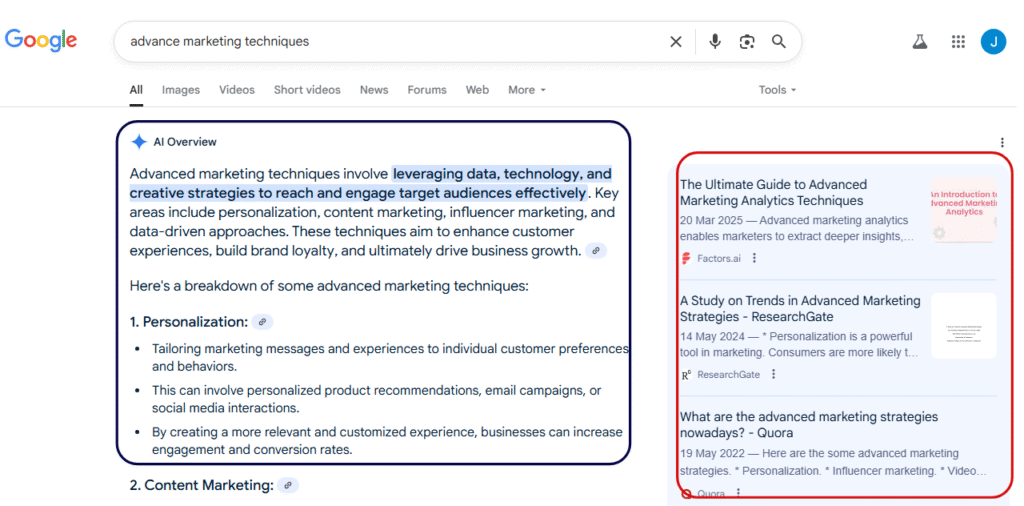Image resolution: width=1024 pixels, height=506 pixels.
Task: Select the All tab
Action: tap(136, 90)
